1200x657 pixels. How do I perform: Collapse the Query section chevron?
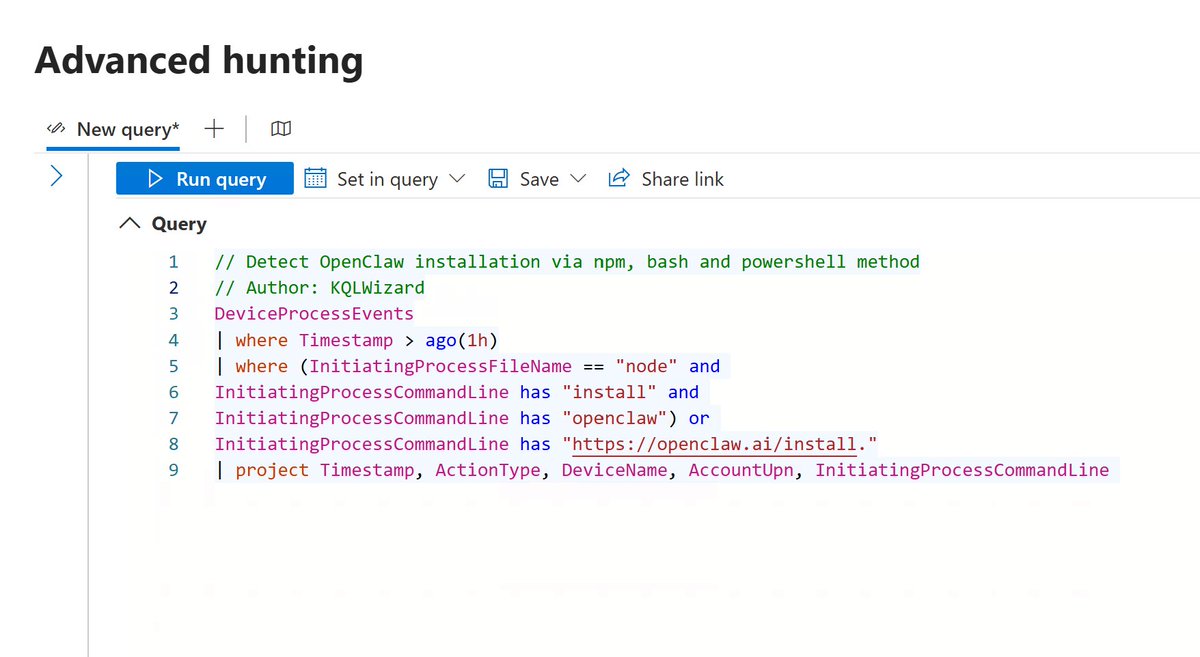[130, 224]
